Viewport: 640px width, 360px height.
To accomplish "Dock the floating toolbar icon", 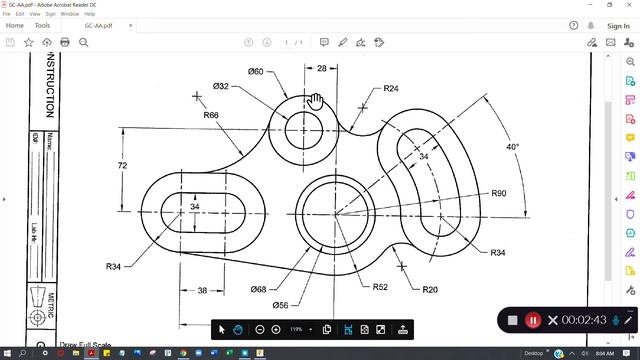I will pos(403,329).
